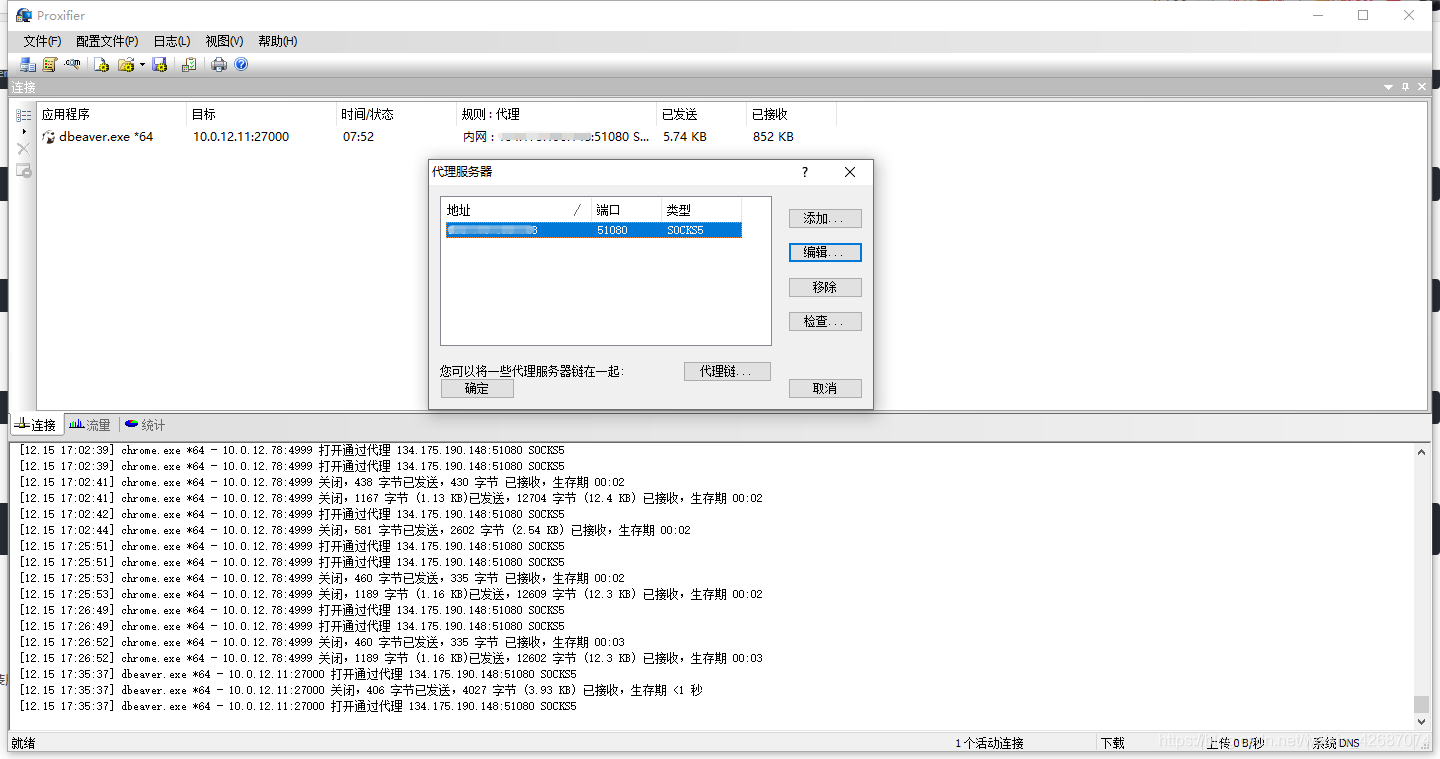Open the Proxy Servers toolbar icon
Screen dimensions: 1440x759
click(x=27, y=64)
